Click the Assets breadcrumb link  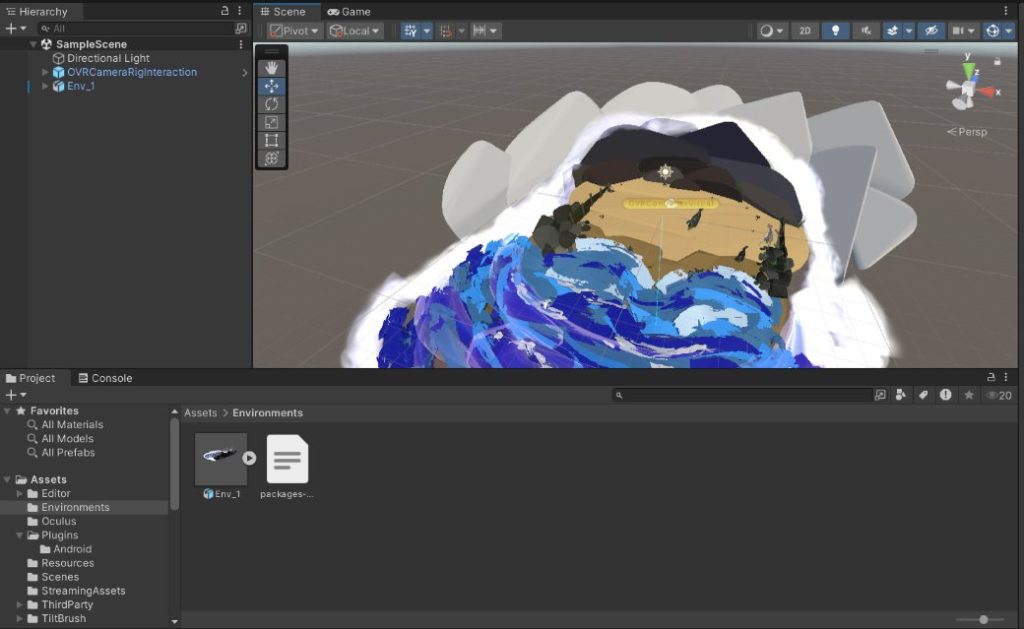click(200, 412)
